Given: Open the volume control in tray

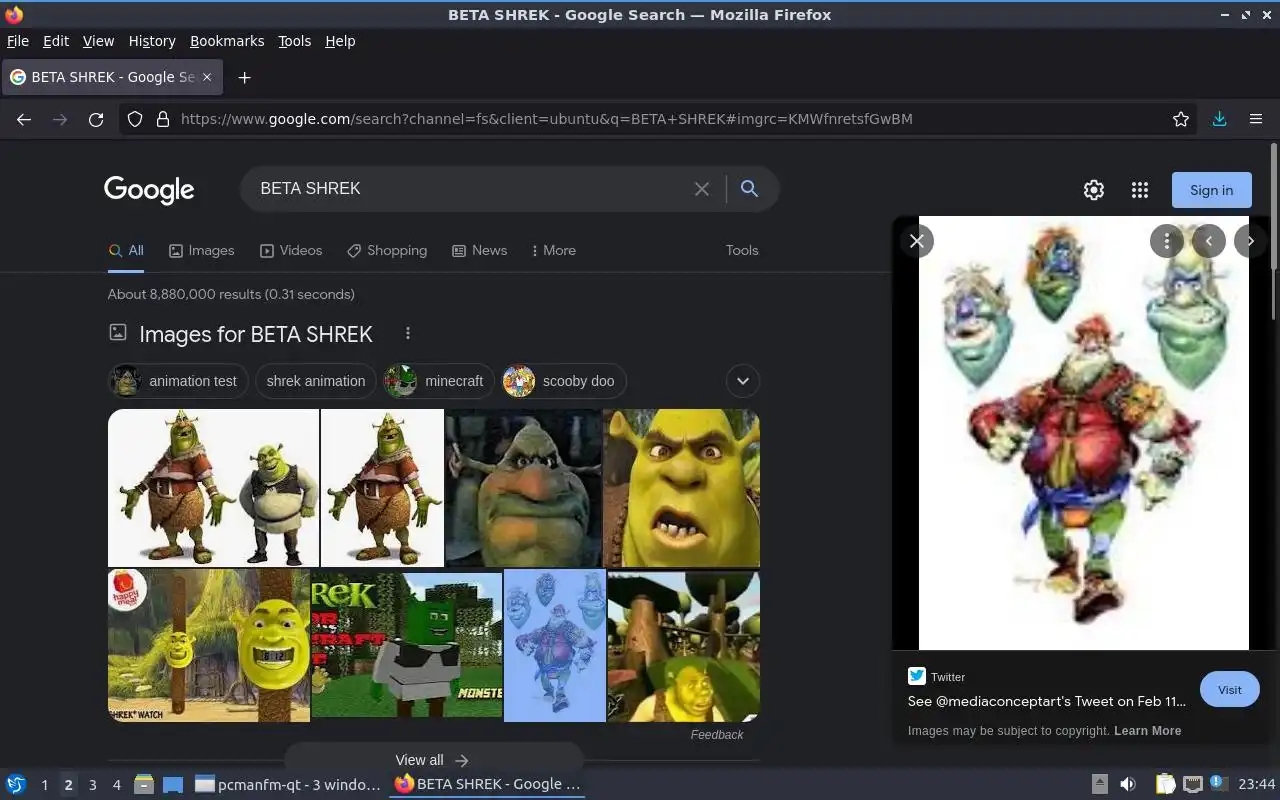Looking at the screenshot, I should 1128,784.
